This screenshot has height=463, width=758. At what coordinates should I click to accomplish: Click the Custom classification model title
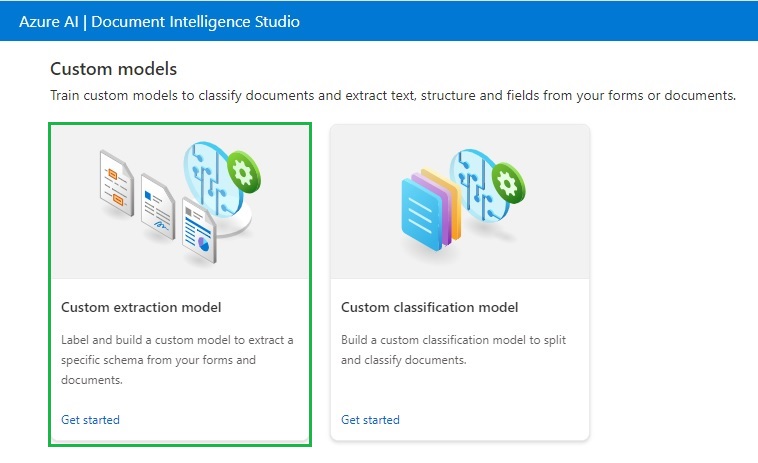pos(429,307)
